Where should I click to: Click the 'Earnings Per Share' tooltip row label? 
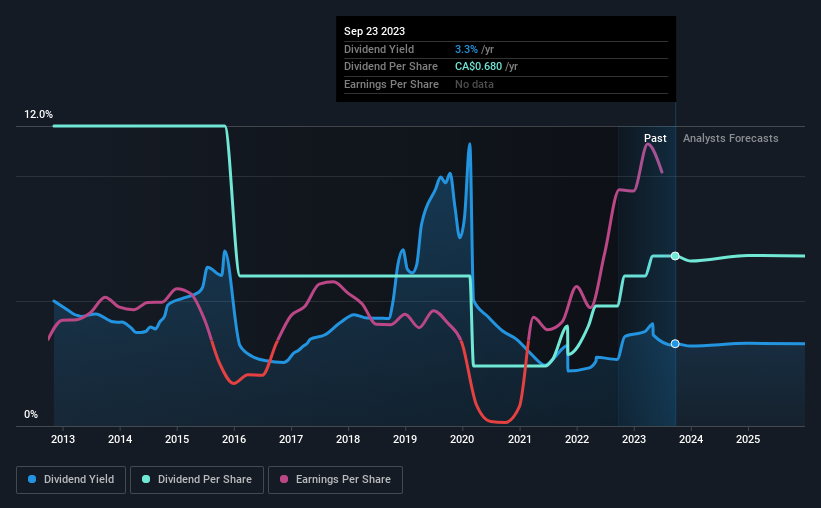(391, 84)
